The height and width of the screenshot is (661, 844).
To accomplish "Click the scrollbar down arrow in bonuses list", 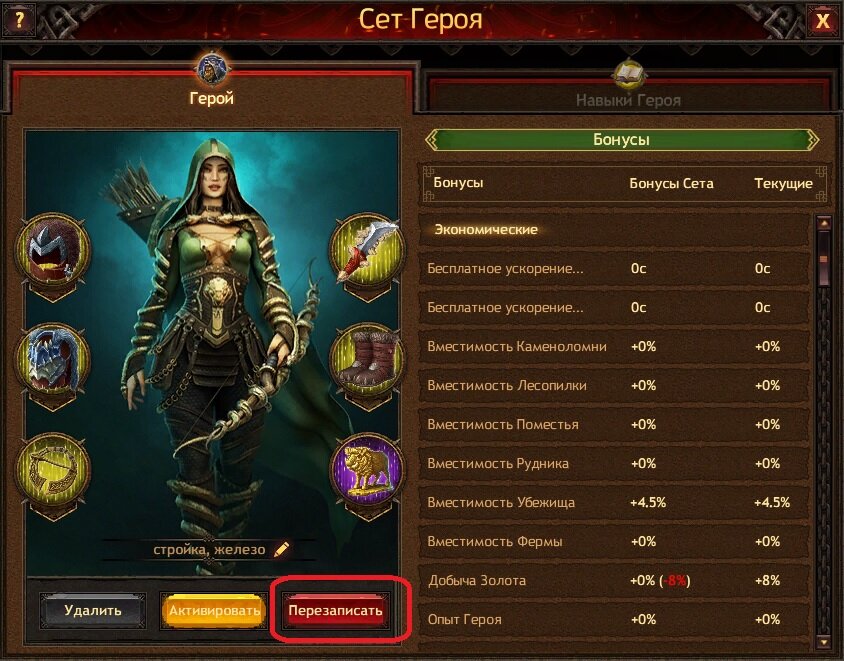I will (x=824, y=641).
